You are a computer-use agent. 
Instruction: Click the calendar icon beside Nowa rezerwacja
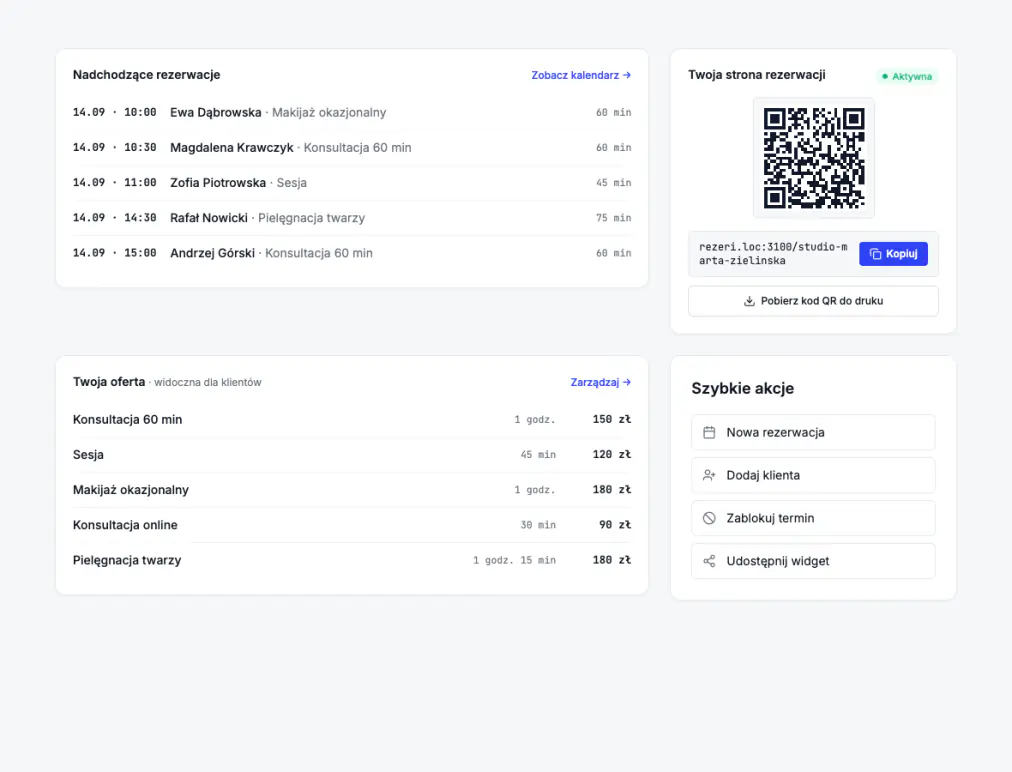[709, 432]
